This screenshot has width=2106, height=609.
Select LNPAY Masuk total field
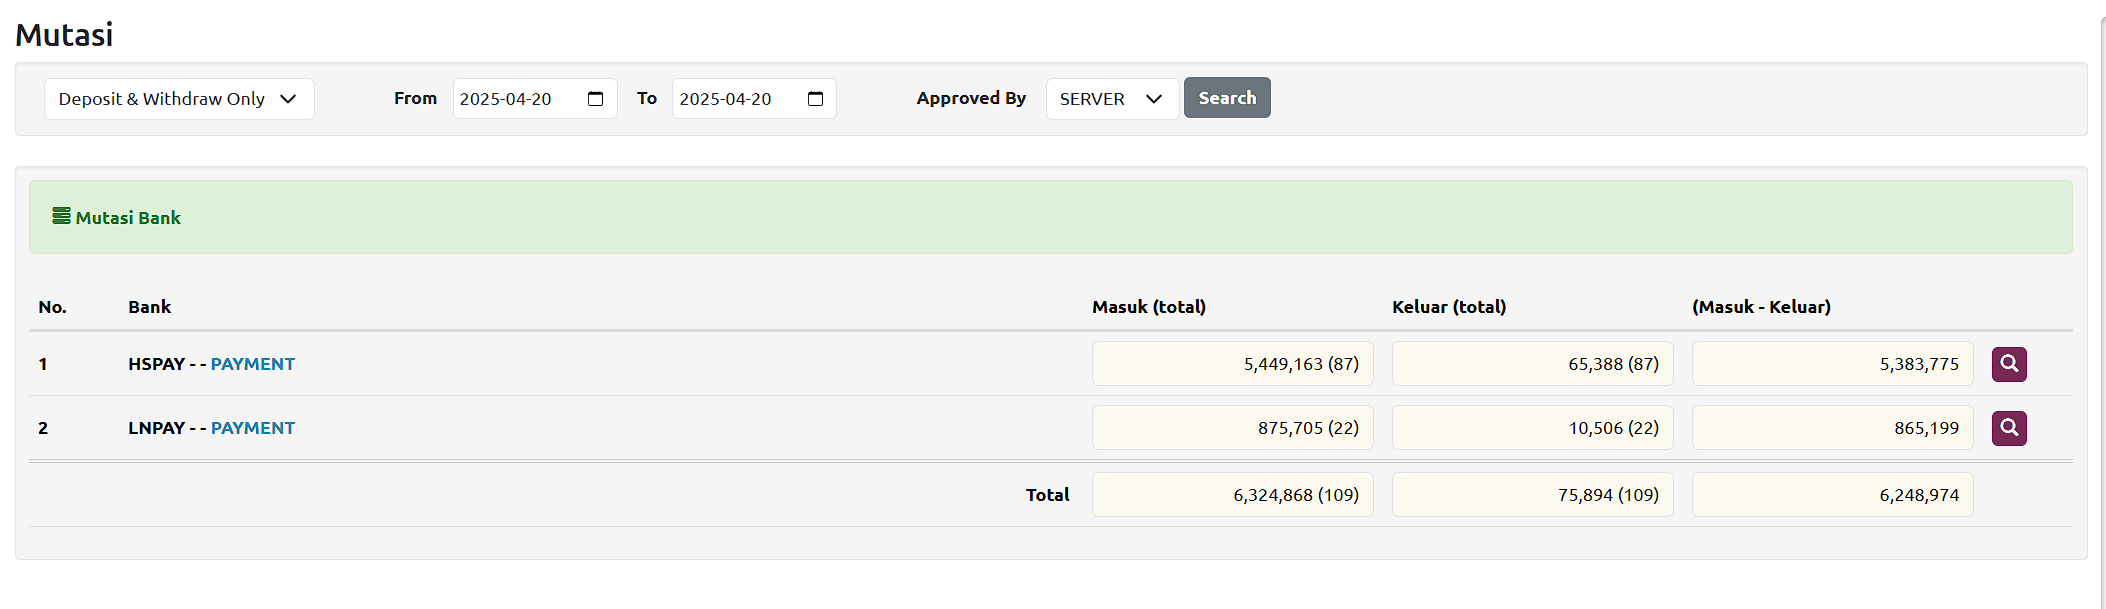(x=1232, y=428)
